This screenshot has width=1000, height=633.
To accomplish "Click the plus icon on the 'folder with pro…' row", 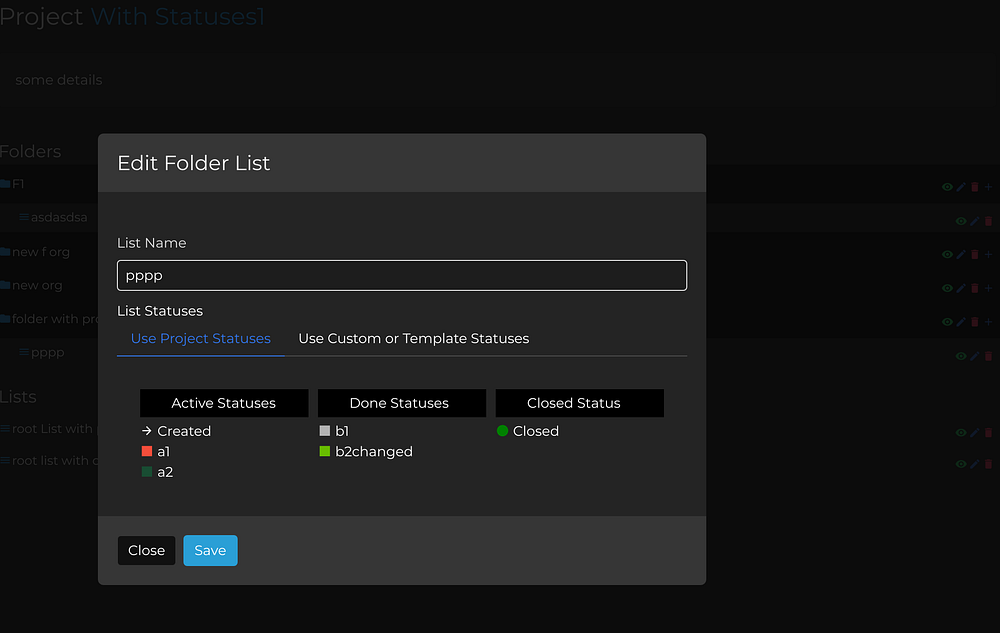I will coord(989,322).
